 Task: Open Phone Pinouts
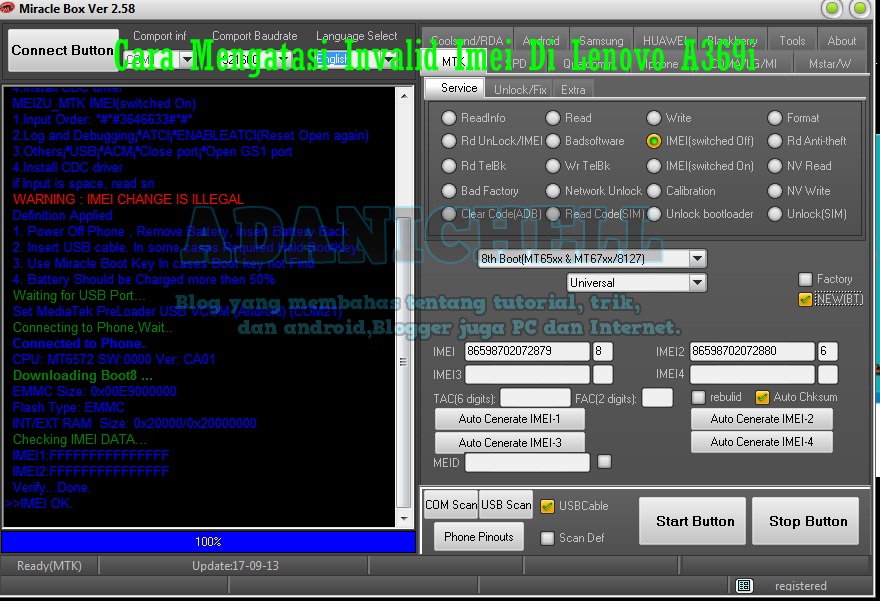pos(479,536)
